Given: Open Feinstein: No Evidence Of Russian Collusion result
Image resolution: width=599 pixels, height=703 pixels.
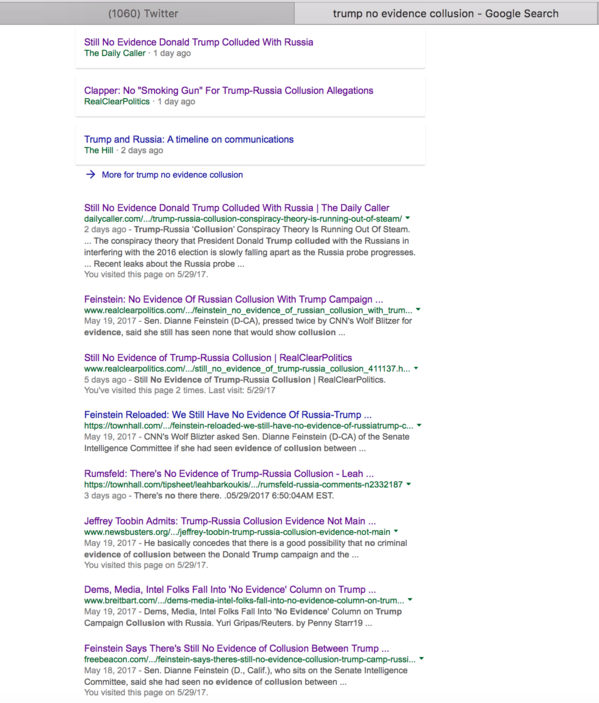Looking at the screenshot, I should coord(234,299).
